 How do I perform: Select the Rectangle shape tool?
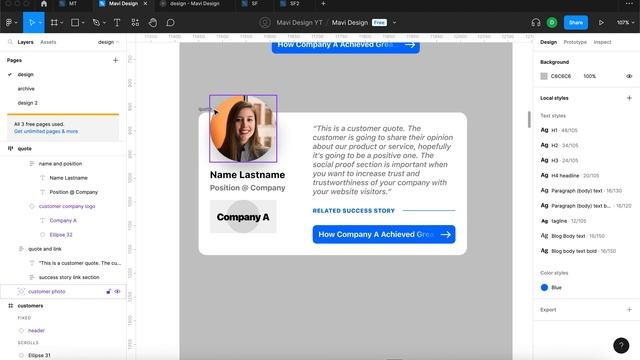[75, 23]
